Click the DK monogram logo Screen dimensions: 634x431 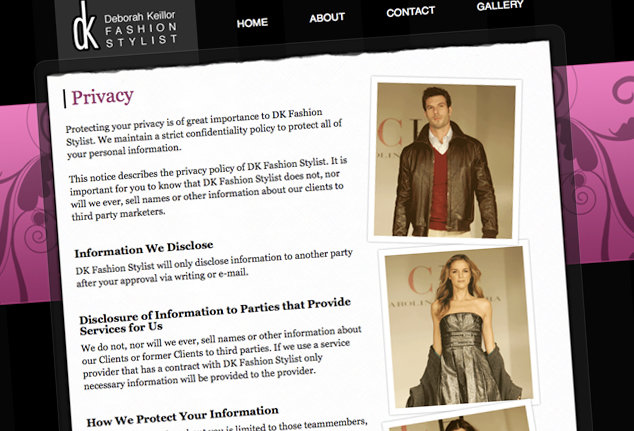tap(85, 26)
